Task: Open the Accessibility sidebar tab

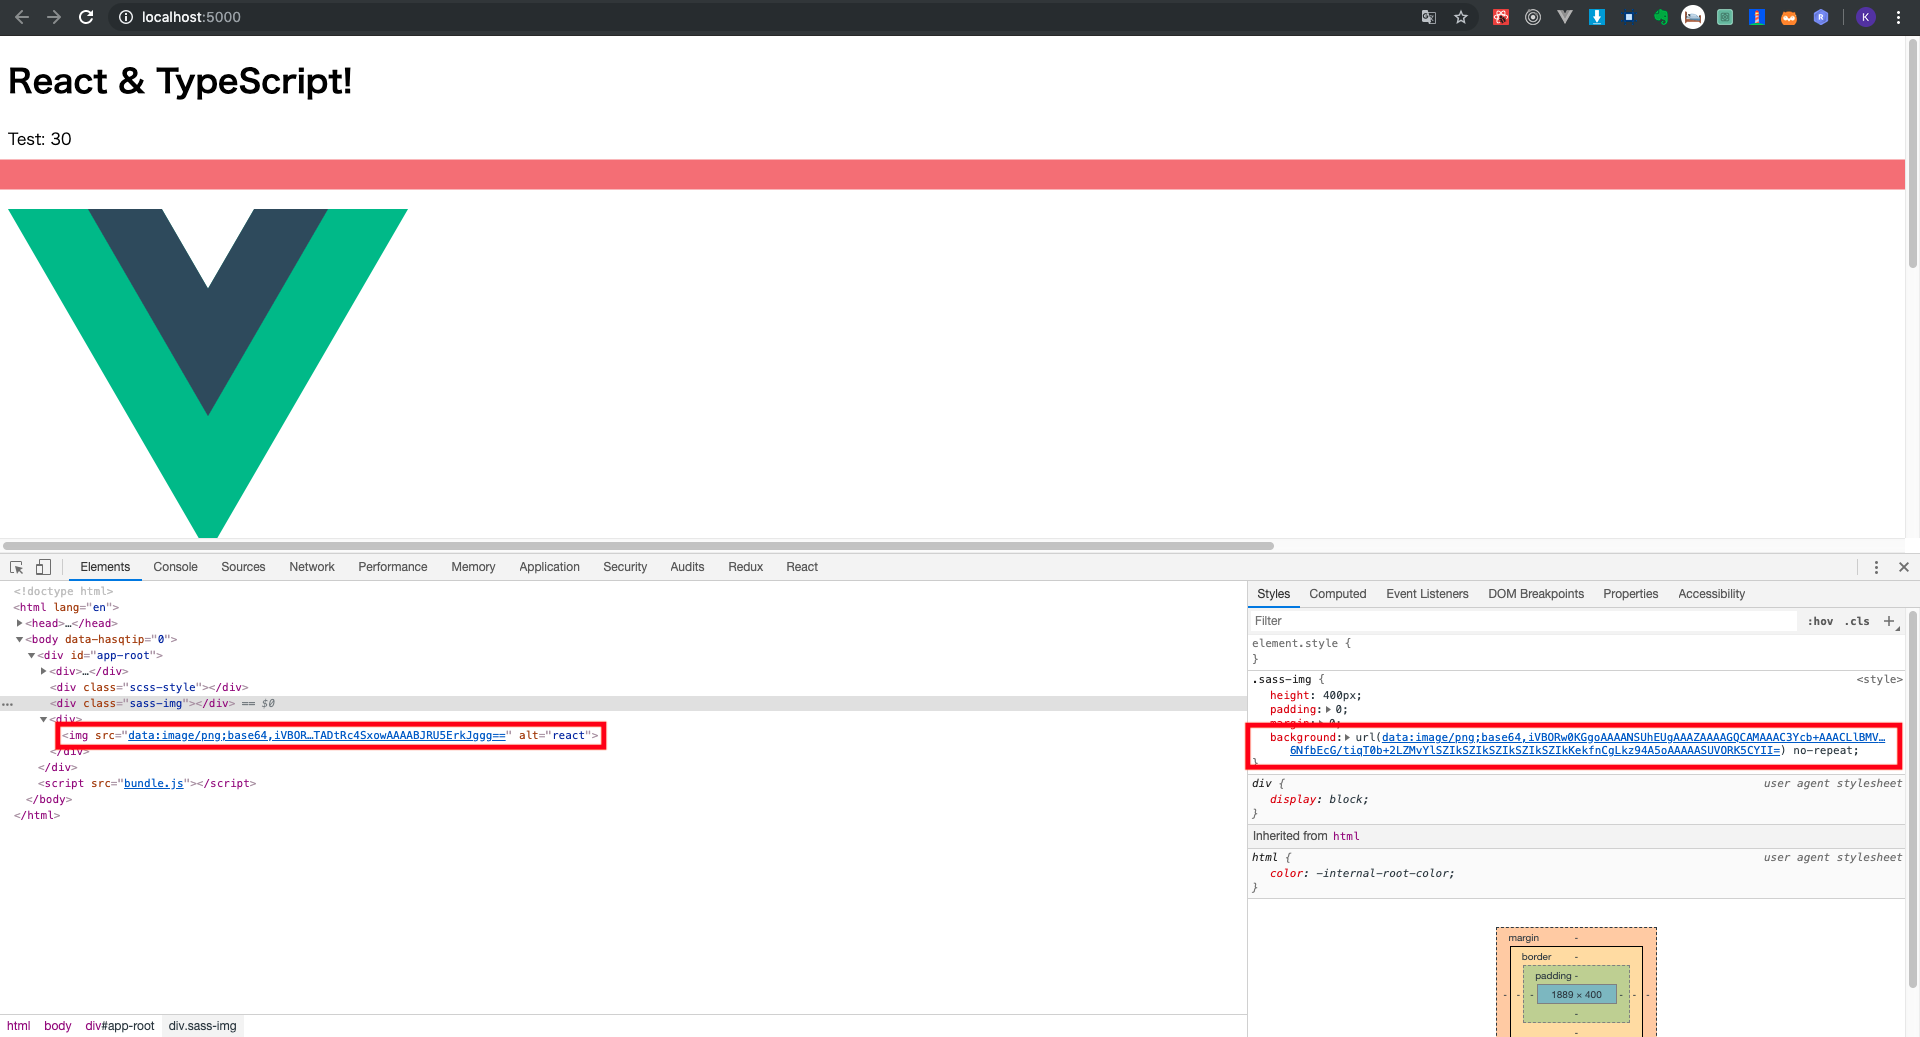Action: [1711, 594]
